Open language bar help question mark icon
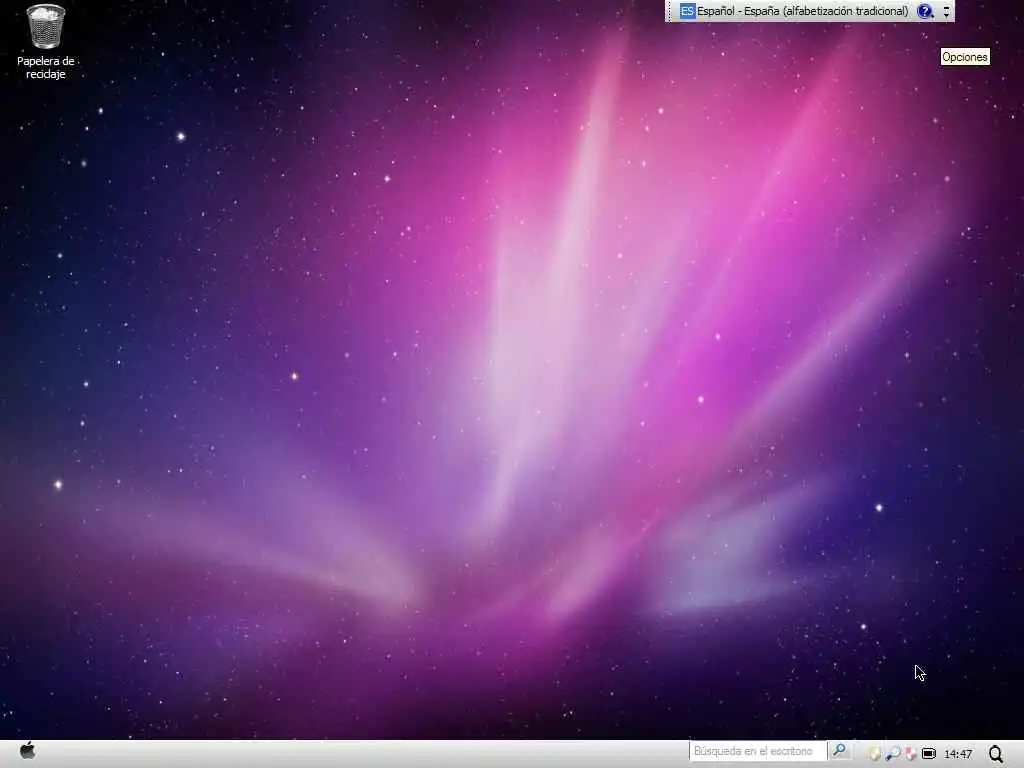 (925, 11)
